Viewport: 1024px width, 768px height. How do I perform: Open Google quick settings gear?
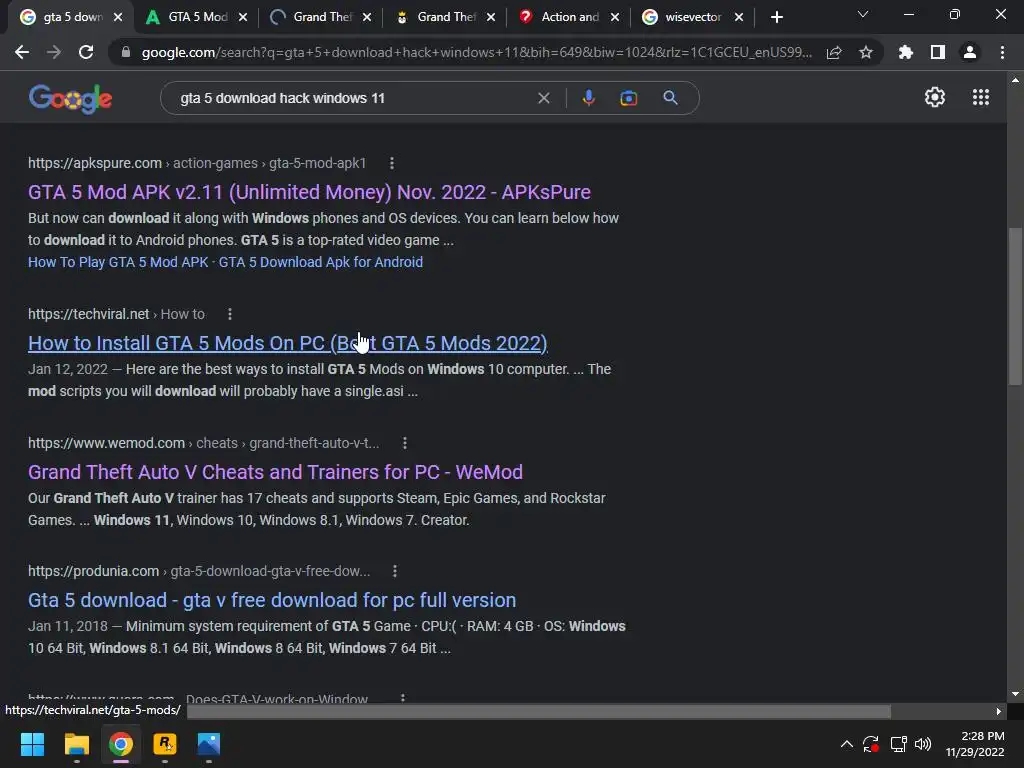[935, 97]
